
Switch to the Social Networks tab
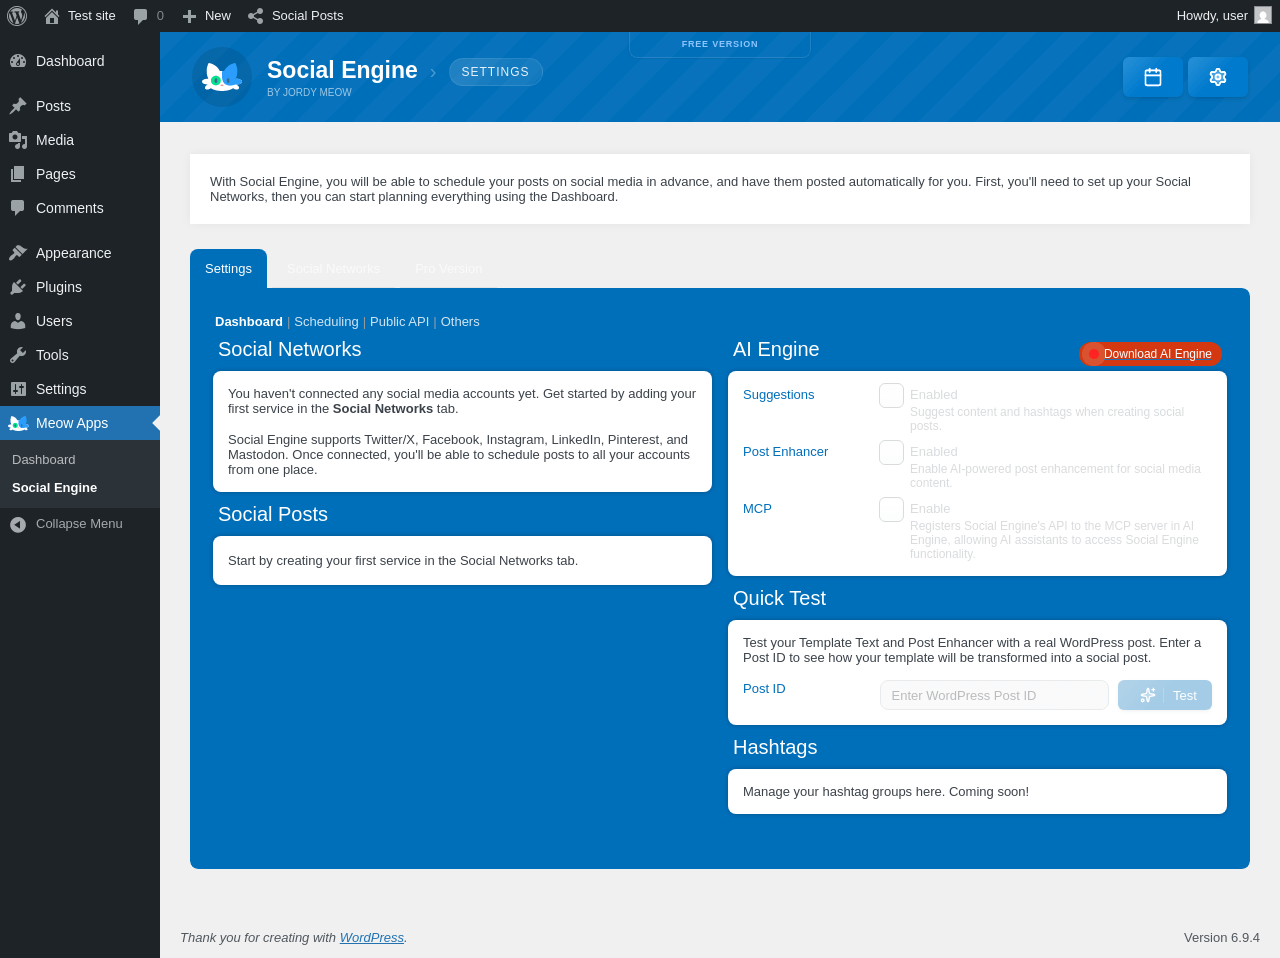click(334, 269)
